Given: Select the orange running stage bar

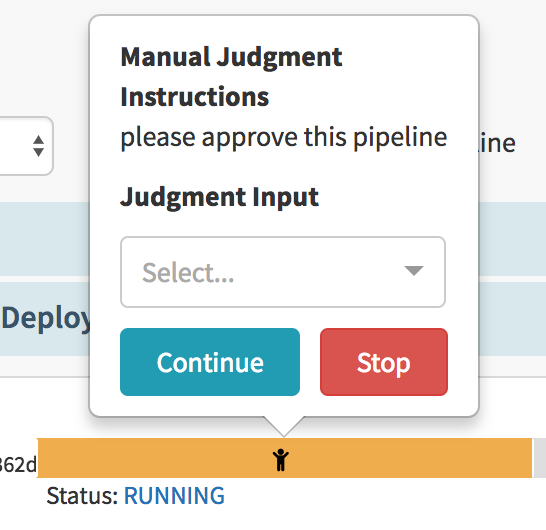Looking at the screenshot, I should [x=284, y=458].
